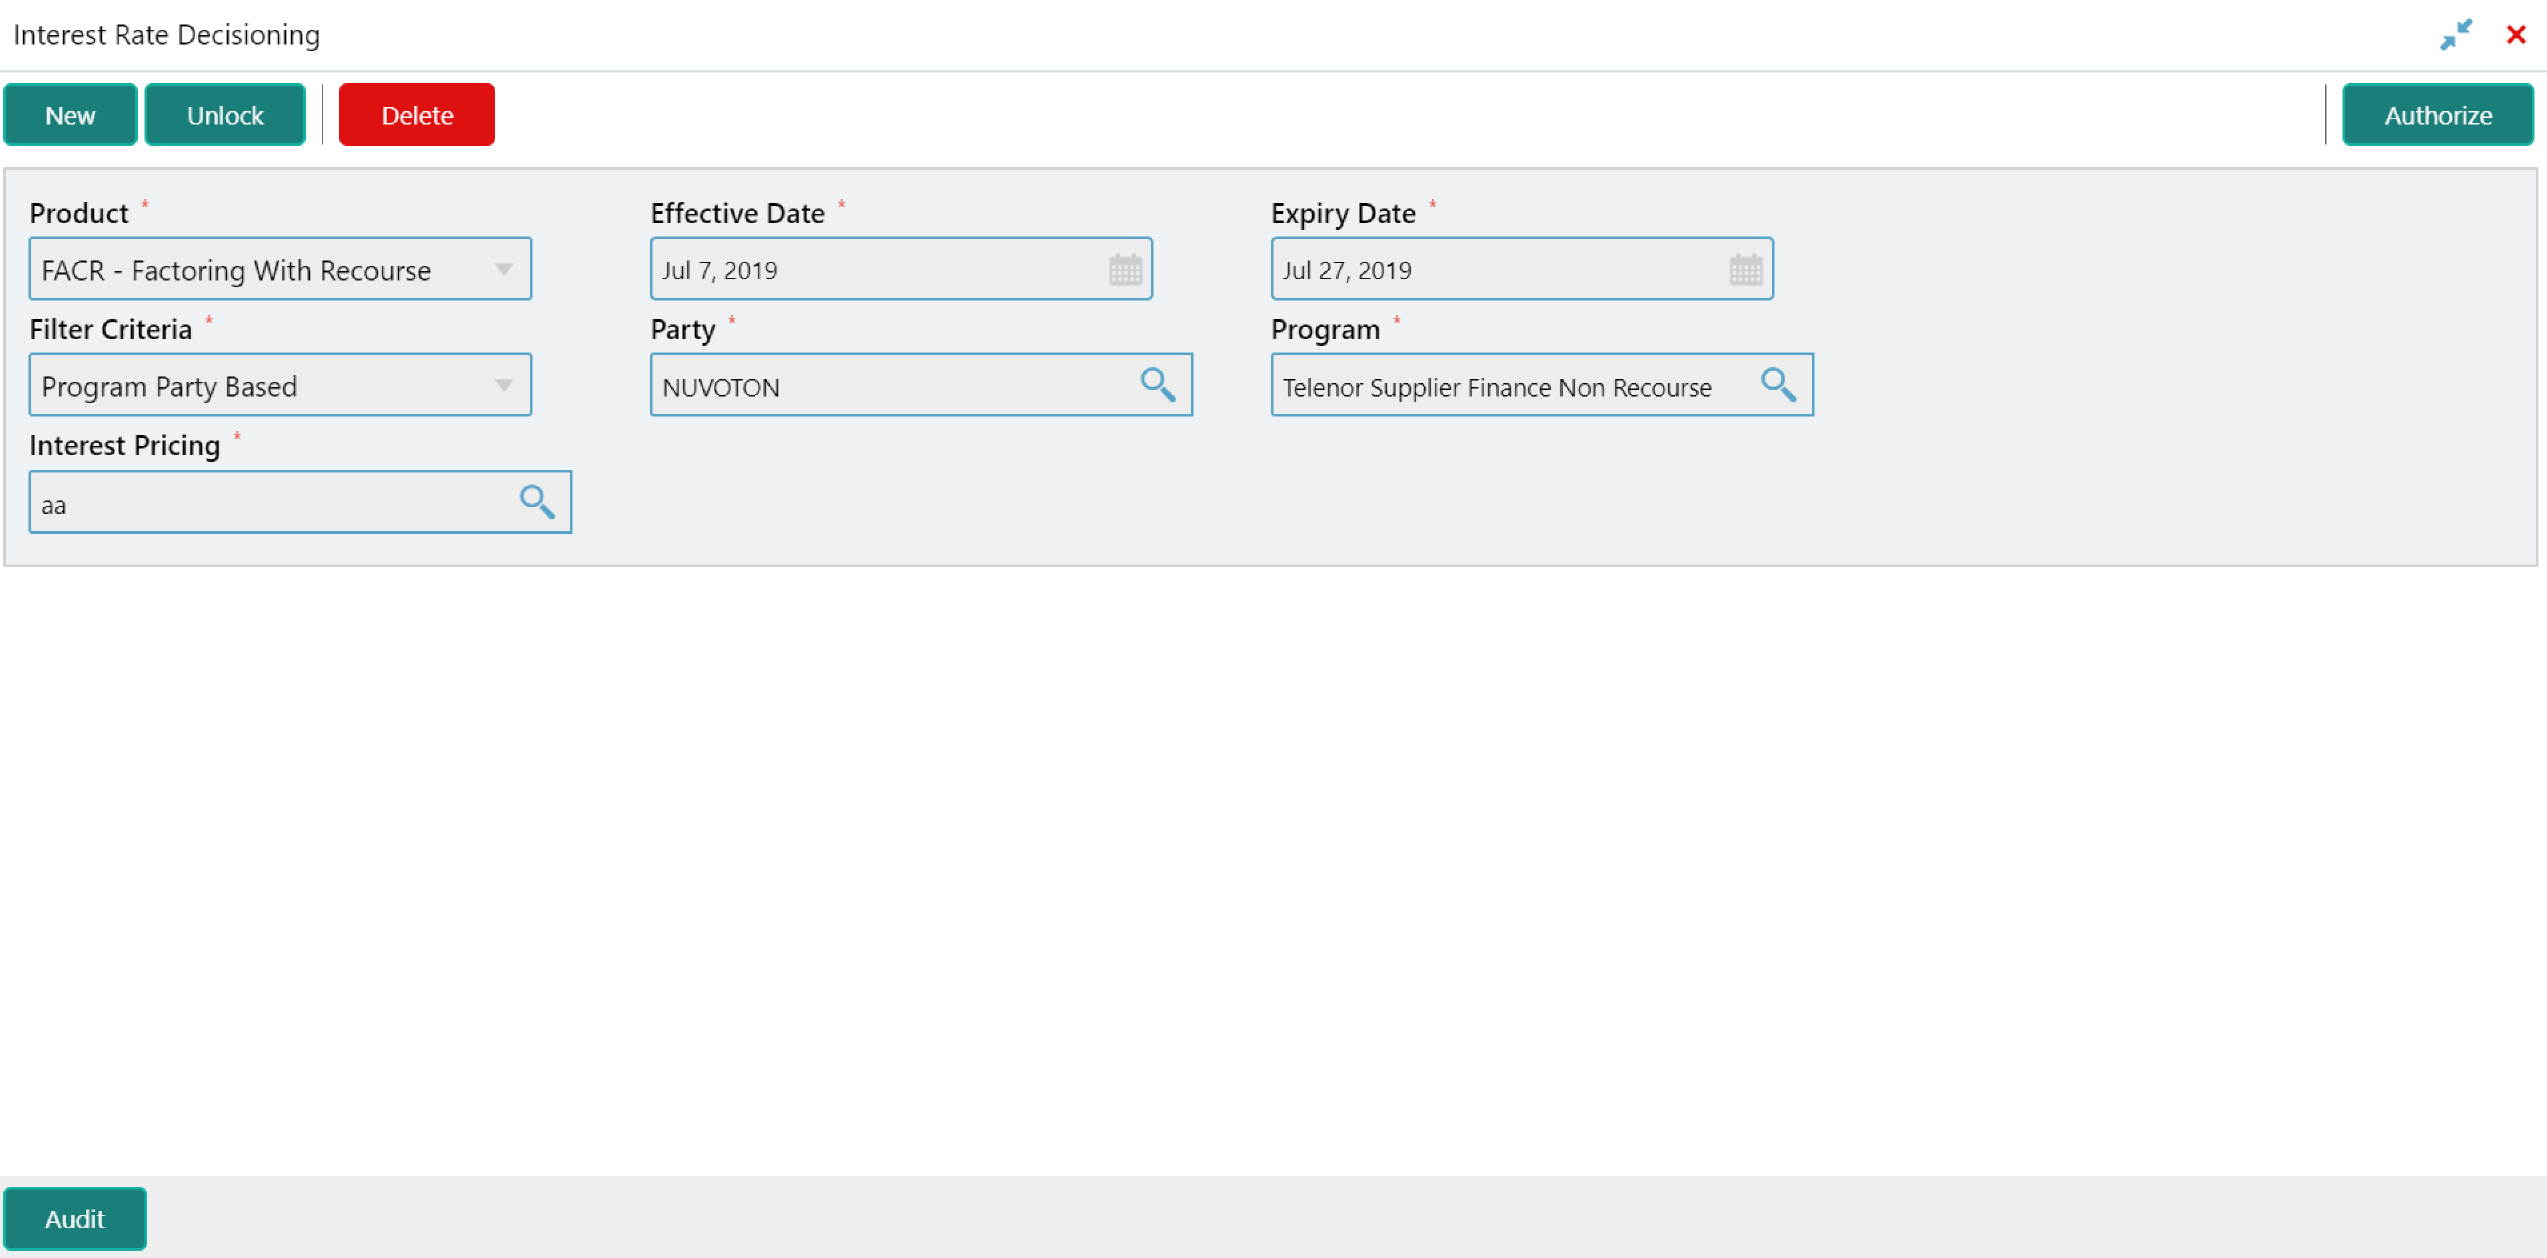Open the Expiry Date calendar picker
The width and height of the screenshot is (2547, 1258).
tap(1746, 270)
